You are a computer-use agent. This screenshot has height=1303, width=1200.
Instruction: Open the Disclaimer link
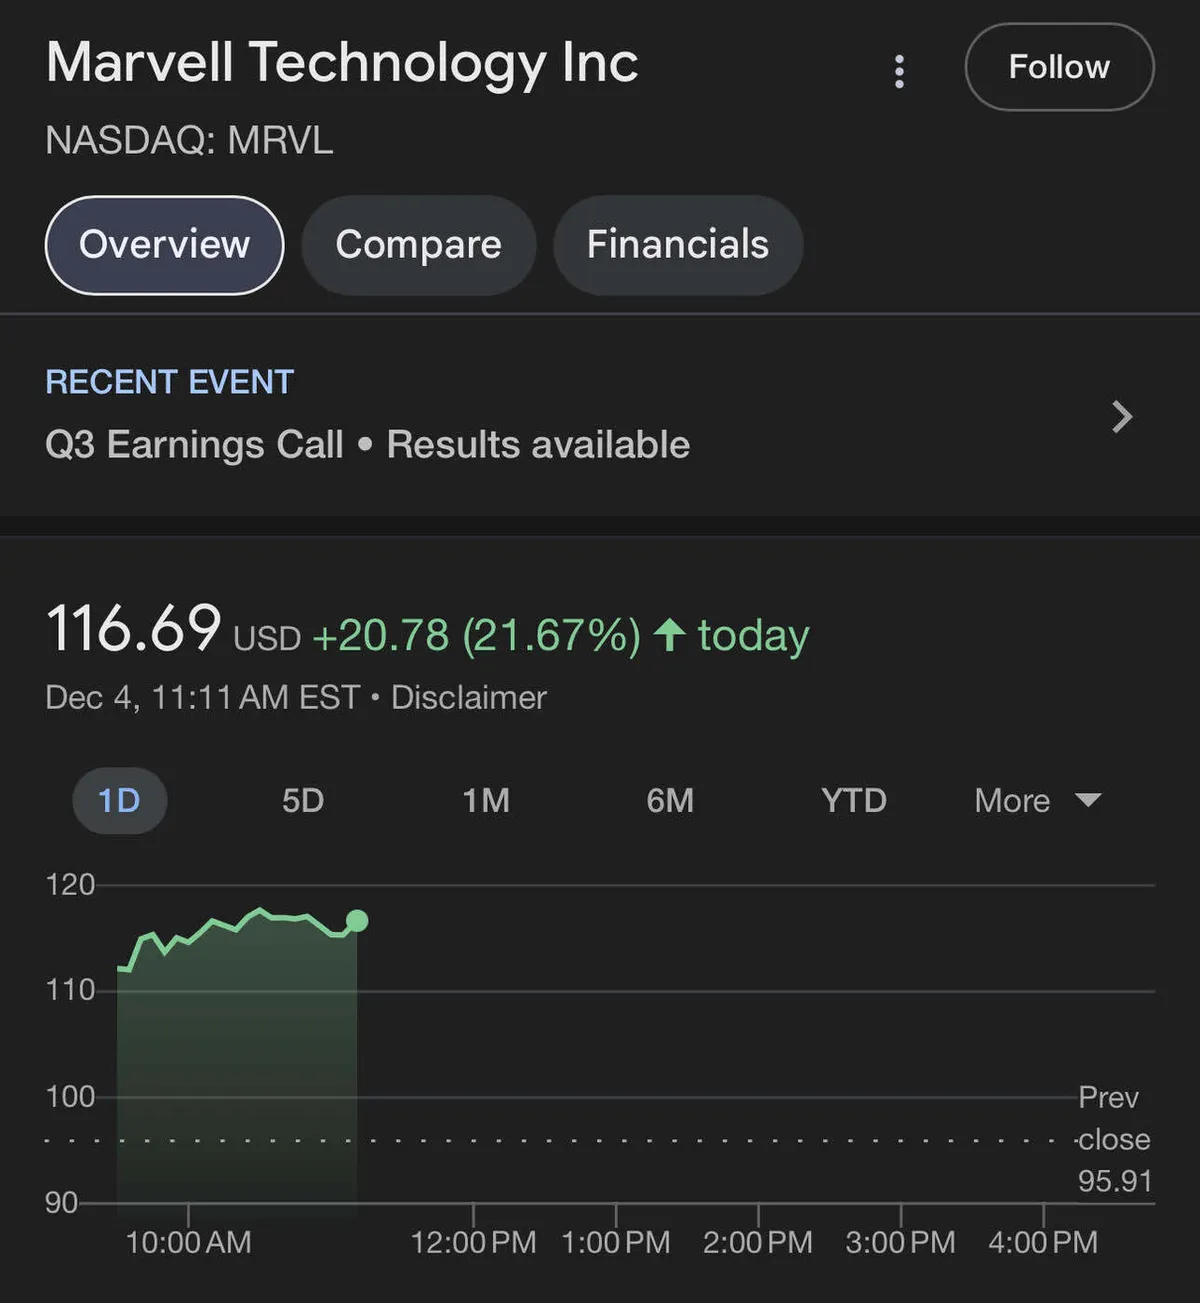468,697
